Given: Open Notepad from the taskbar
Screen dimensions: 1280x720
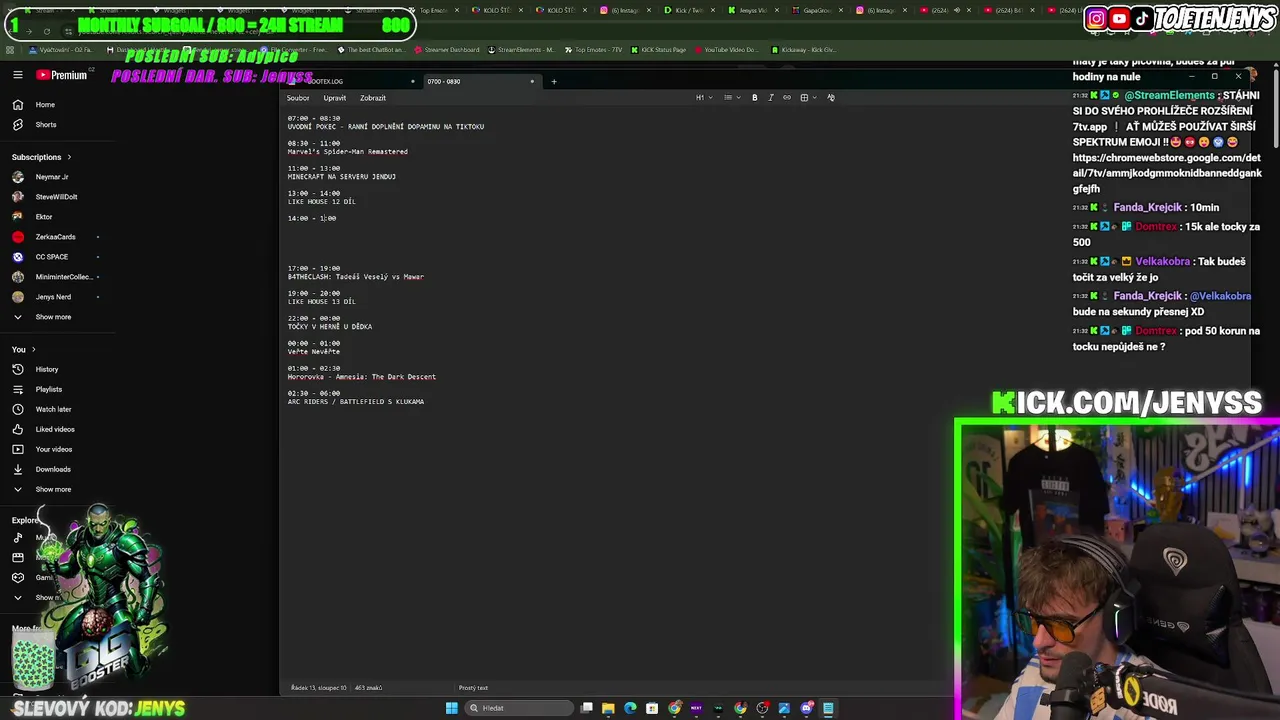Looking at the screenshot, I should coord(828,708).
